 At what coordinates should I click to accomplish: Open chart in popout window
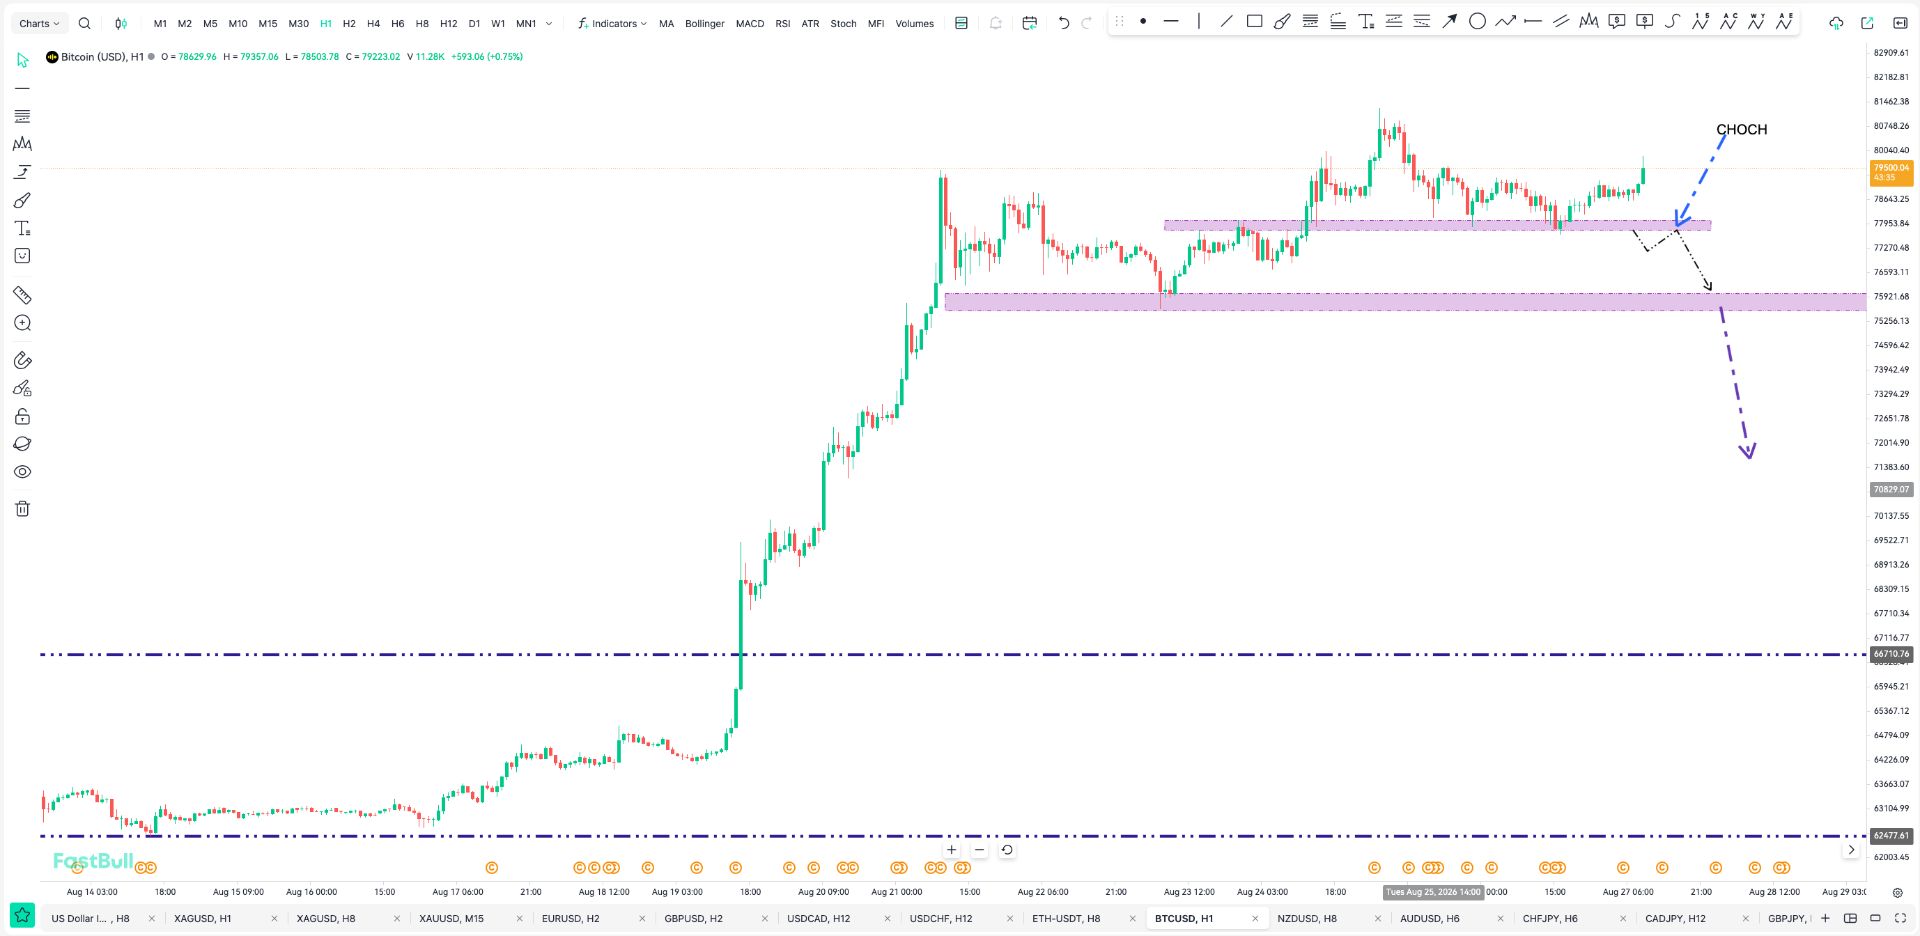pos(1867,23)
